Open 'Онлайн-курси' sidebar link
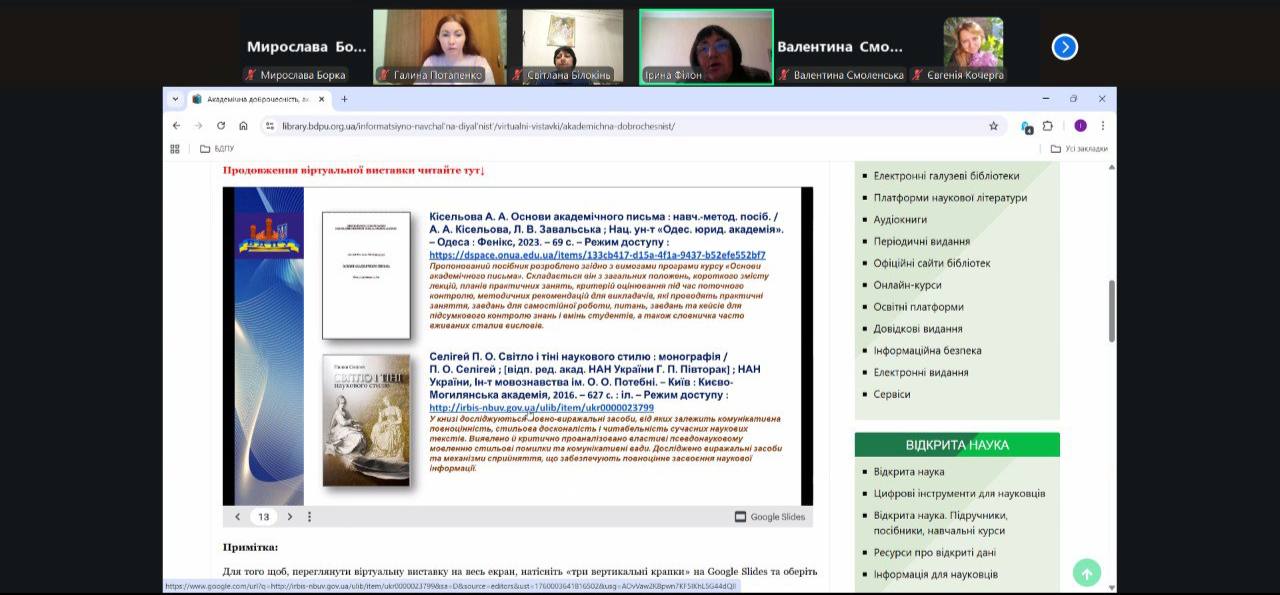 point(907,285)
